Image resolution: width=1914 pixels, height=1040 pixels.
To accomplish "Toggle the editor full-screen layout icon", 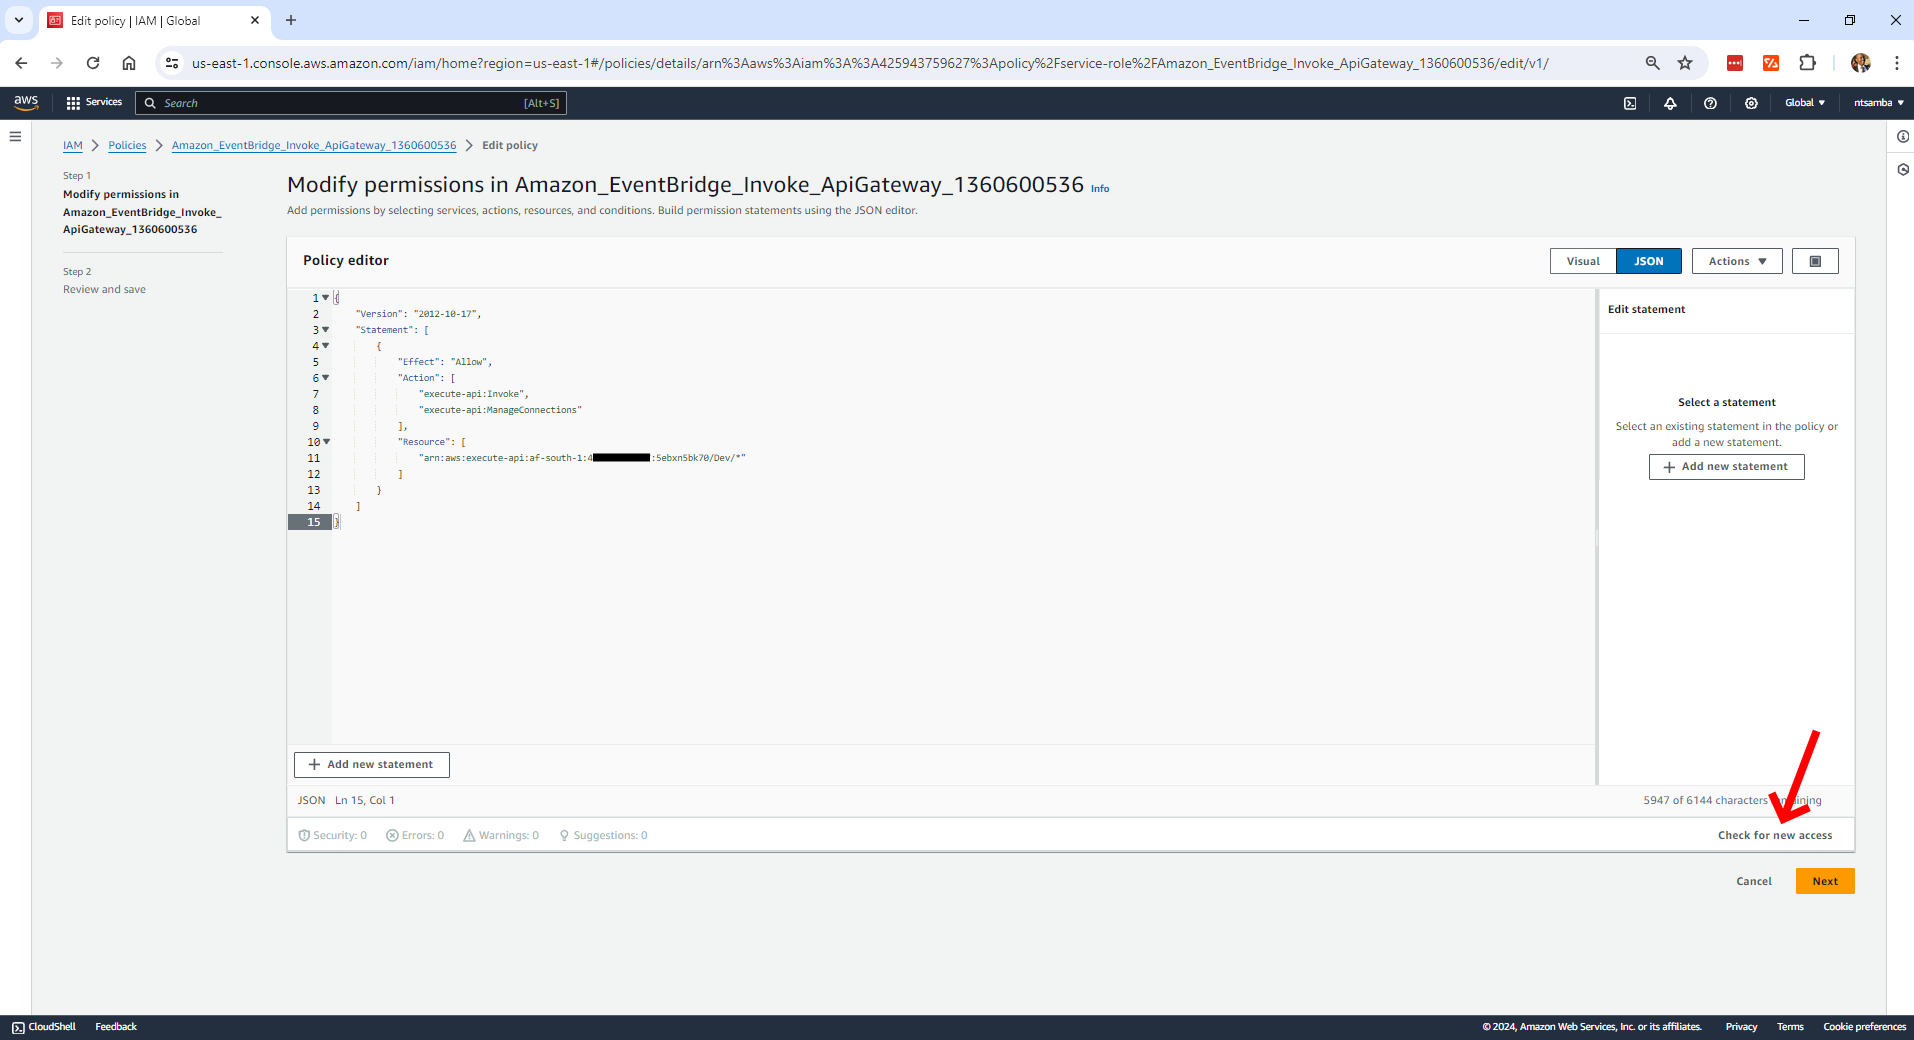I will click(1815, 261).
